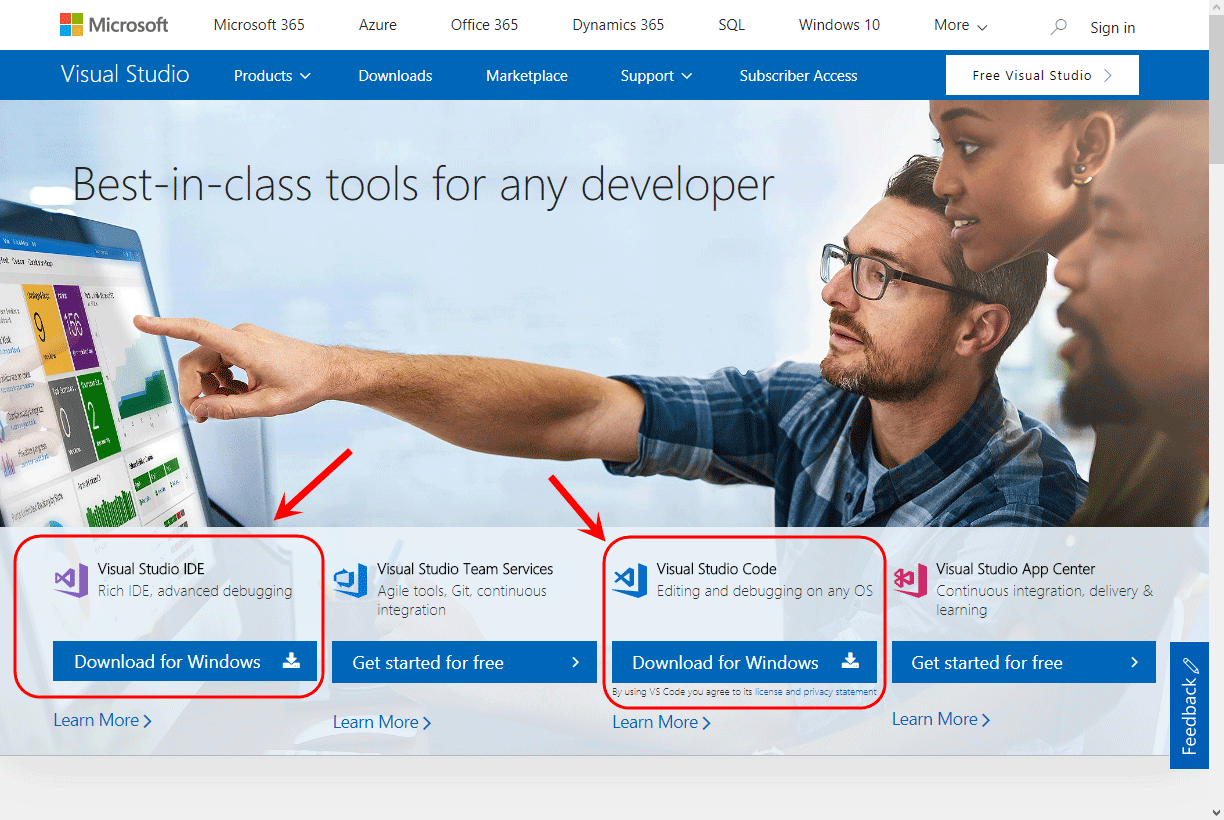Click the Free Visual Studio button

click(1042, 75)
